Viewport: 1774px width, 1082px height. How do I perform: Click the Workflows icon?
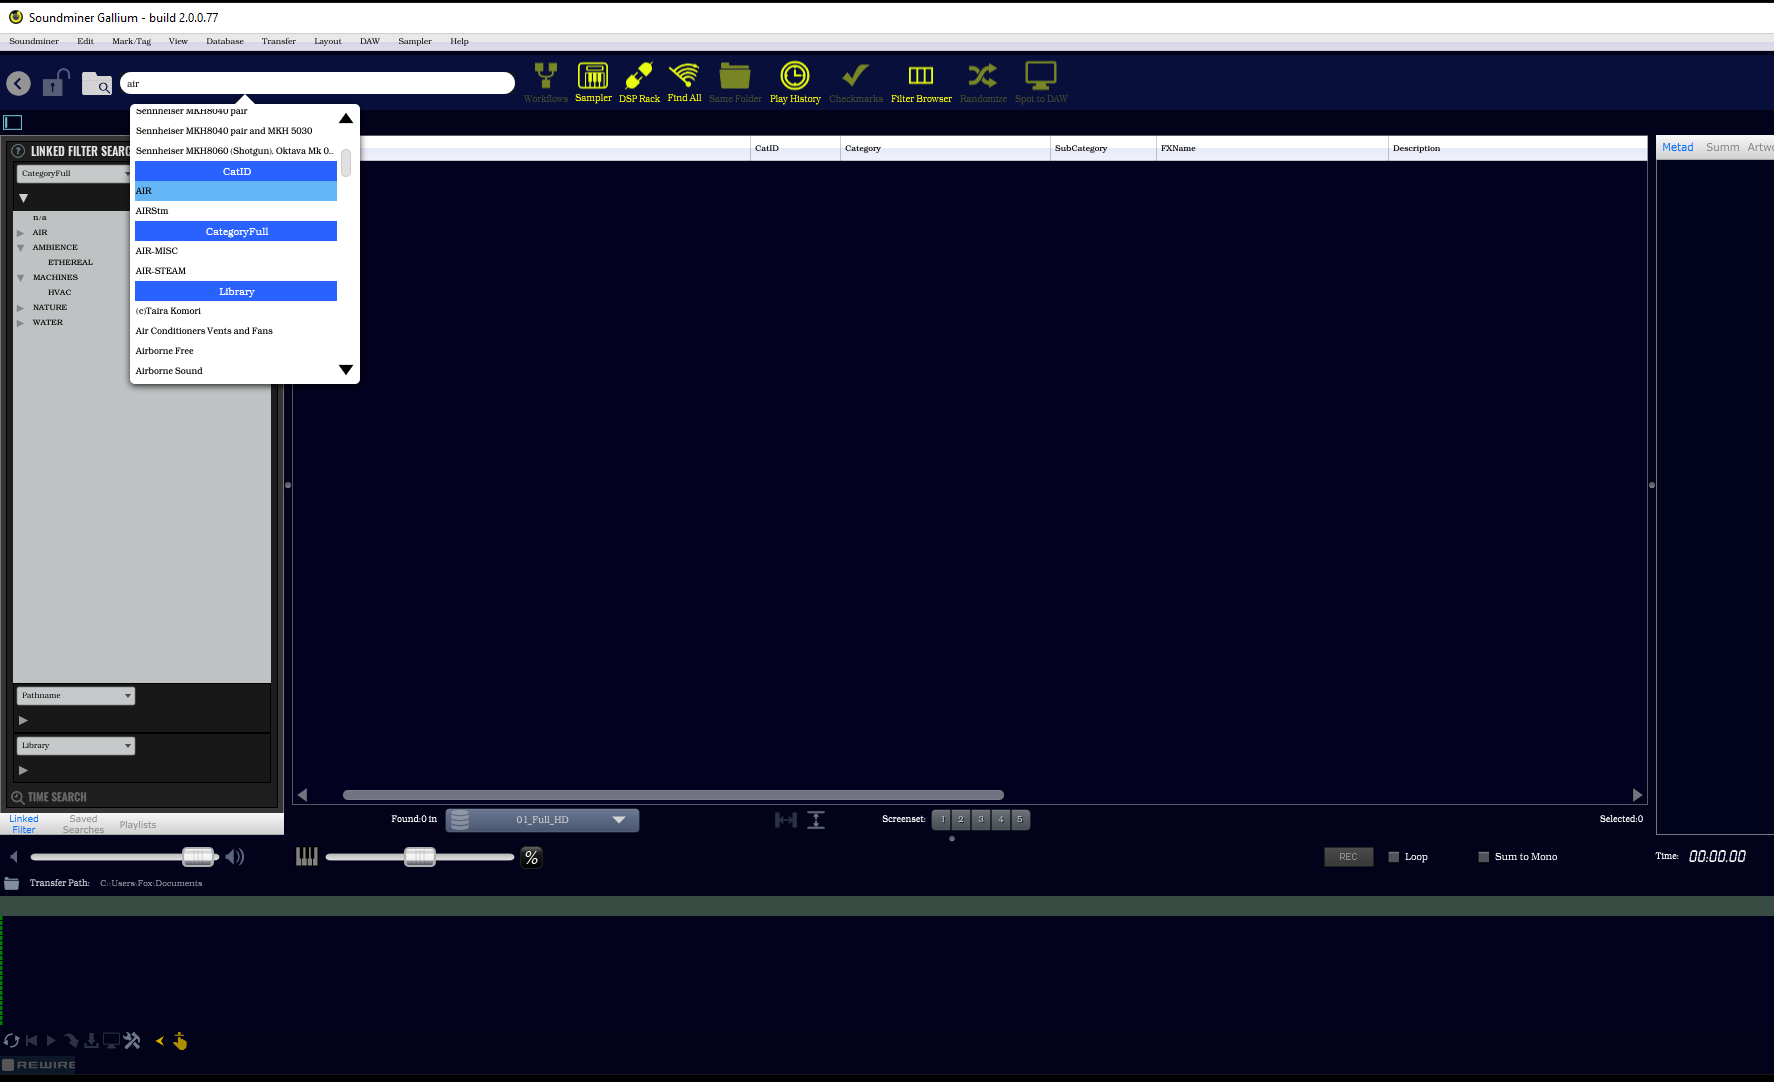[x=545, y=77]
